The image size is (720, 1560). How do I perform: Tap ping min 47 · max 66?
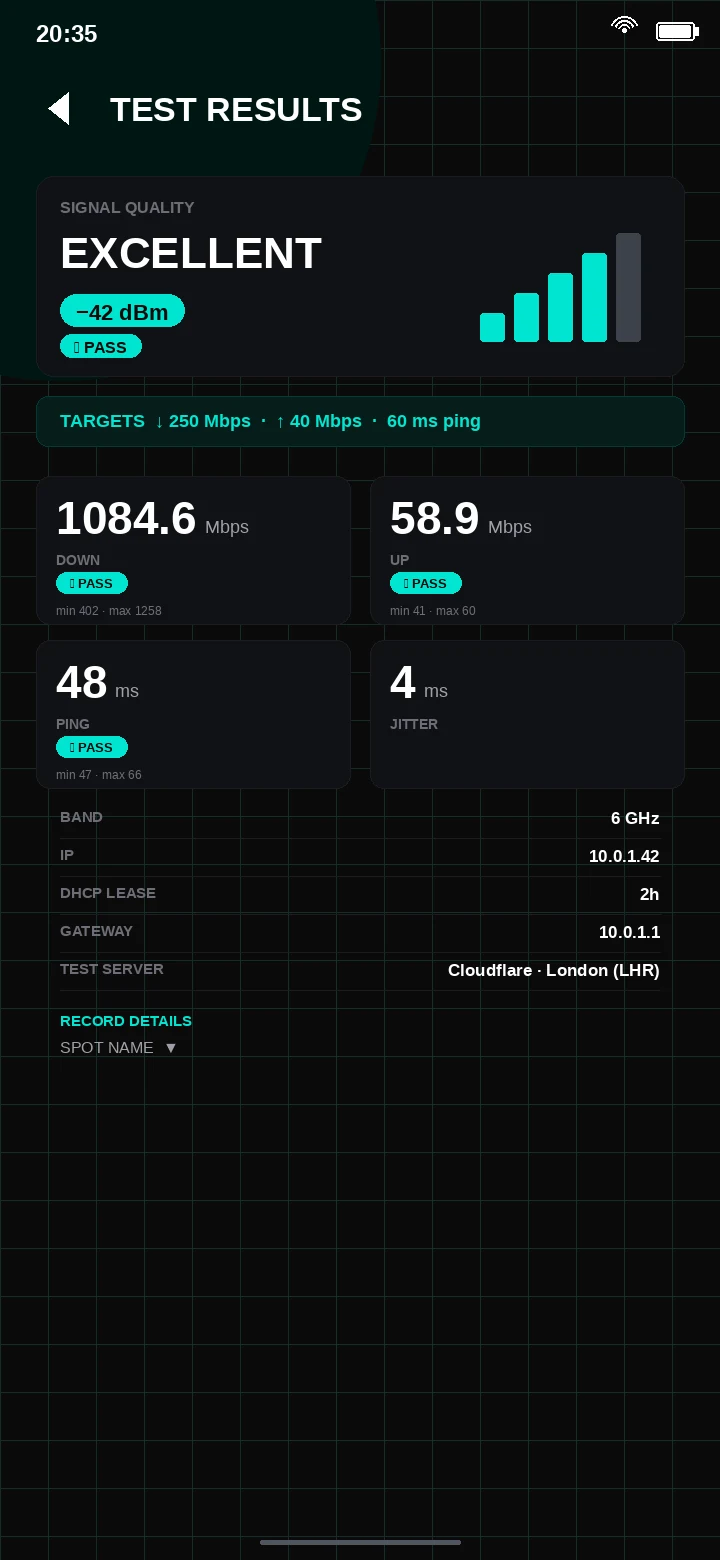tap(99, 775)
